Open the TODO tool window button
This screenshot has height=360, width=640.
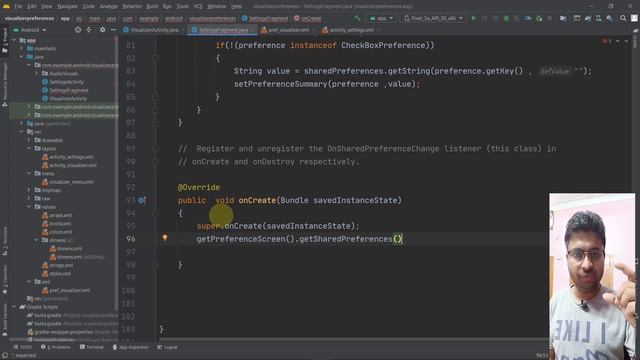(x=22, y=347)
